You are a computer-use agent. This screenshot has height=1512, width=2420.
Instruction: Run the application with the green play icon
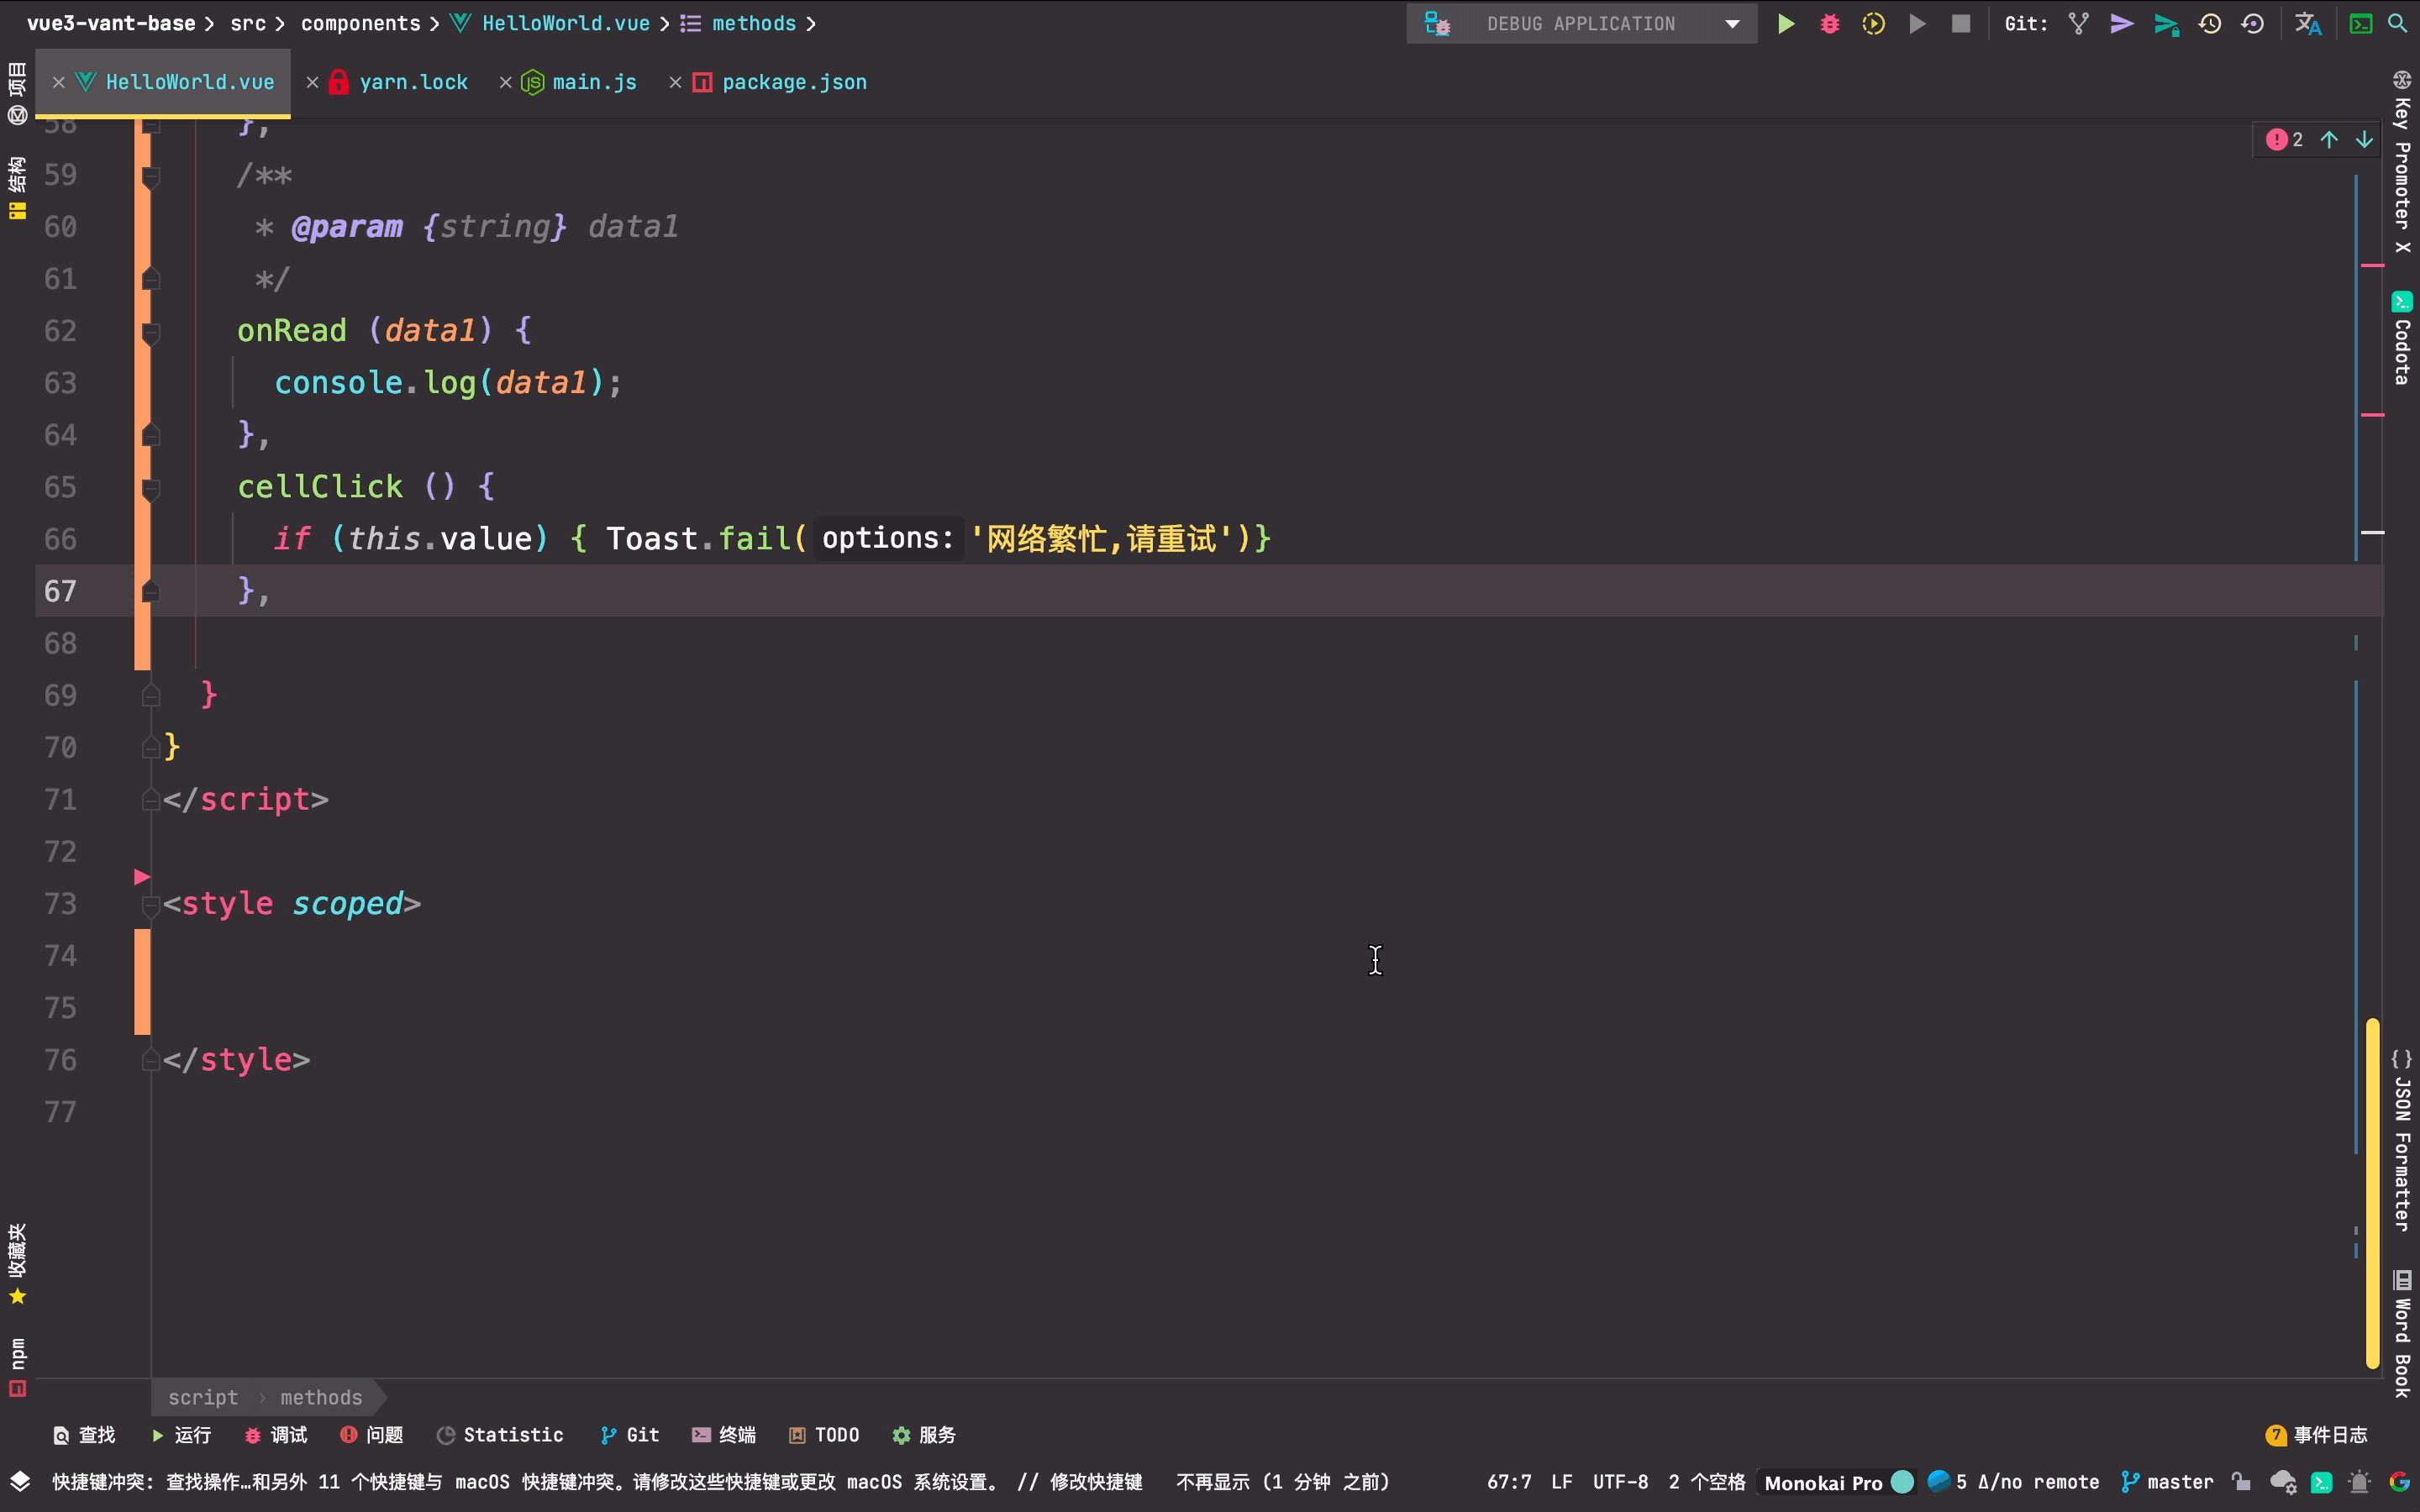tap(1786, 23)
